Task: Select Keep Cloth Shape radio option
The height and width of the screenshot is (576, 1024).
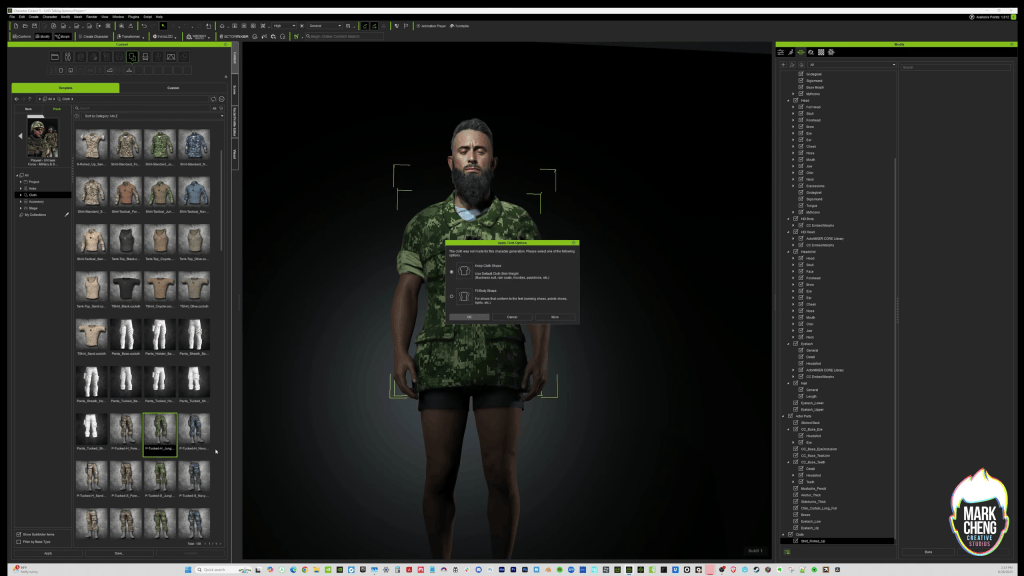Action: point(451,272)
